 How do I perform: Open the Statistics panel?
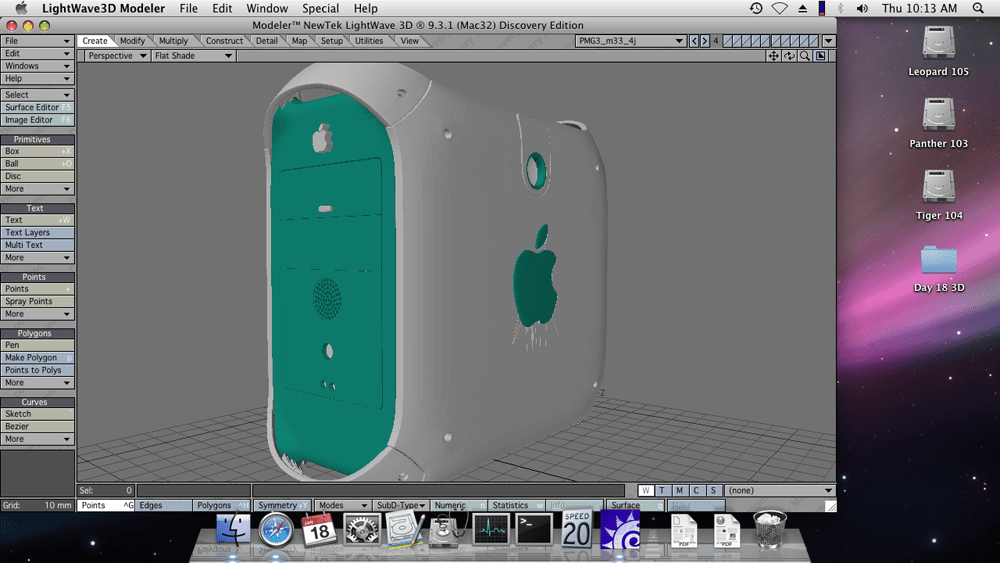point(516,505)
